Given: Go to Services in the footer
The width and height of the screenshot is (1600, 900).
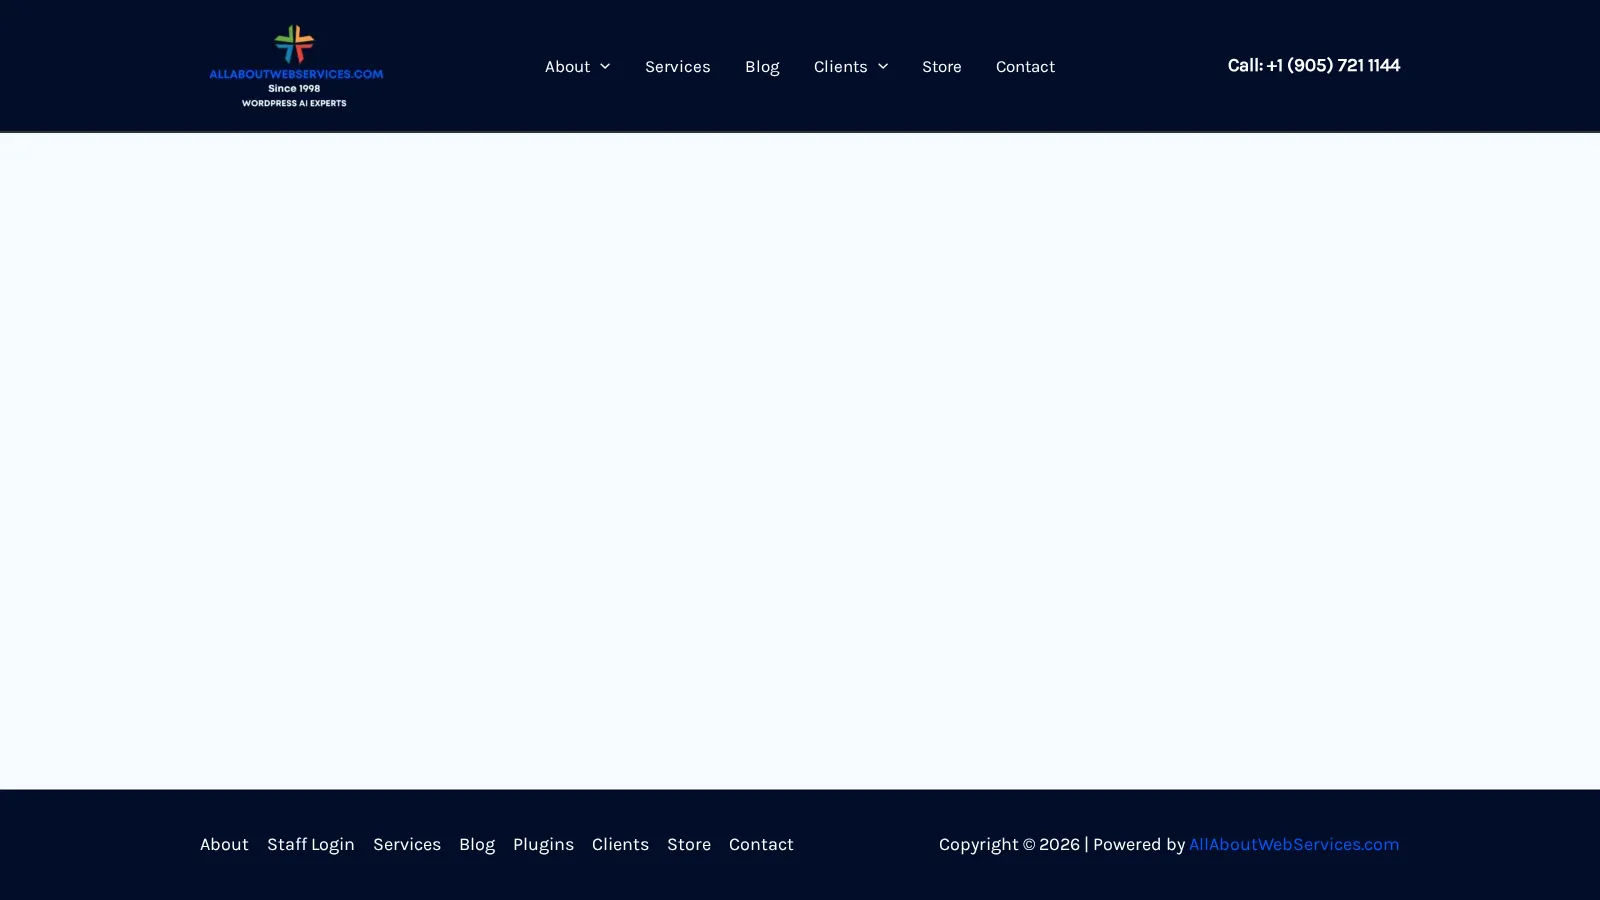Looking at the screenshot, I should [x=407, y=844].
